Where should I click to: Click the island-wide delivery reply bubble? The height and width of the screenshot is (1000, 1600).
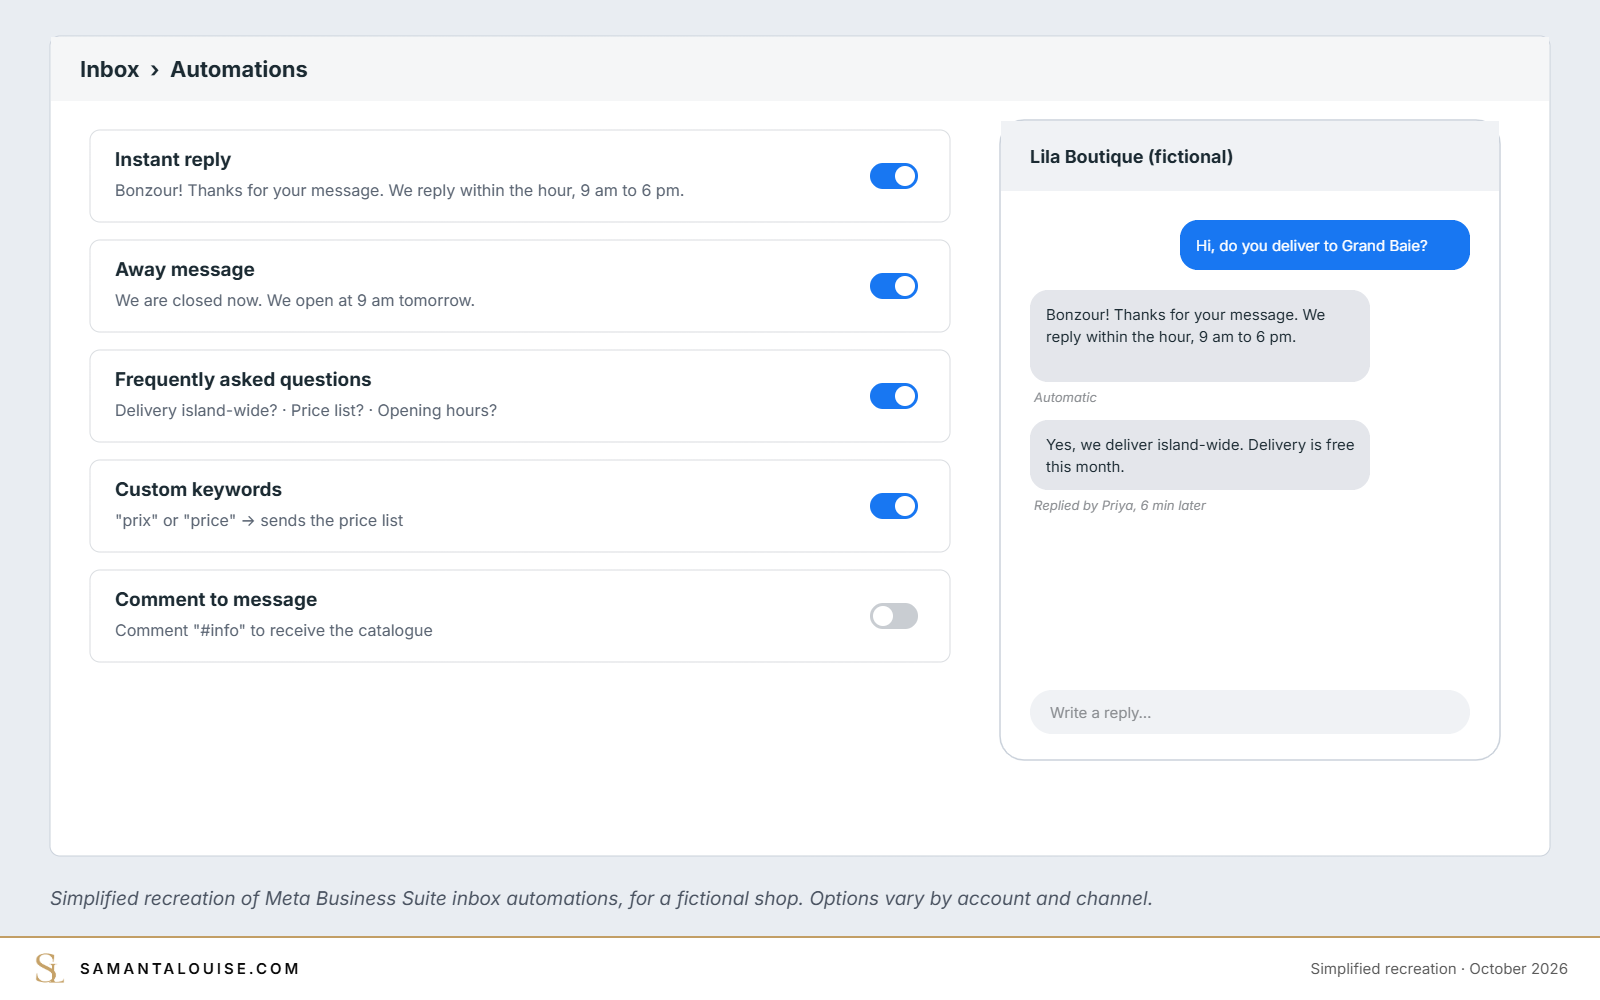click(1200, 455)
